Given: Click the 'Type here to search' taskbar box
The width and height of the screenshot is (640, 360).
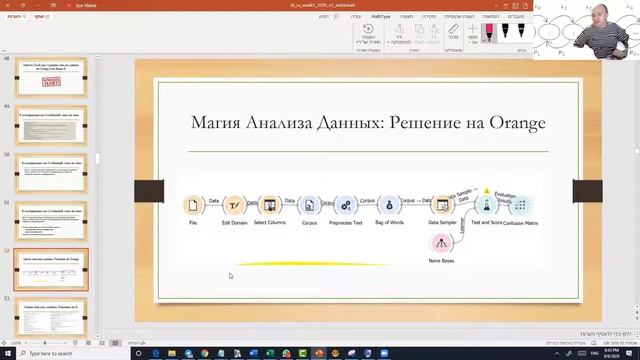Looking at the screenshot, I should (x=73, y=353).
